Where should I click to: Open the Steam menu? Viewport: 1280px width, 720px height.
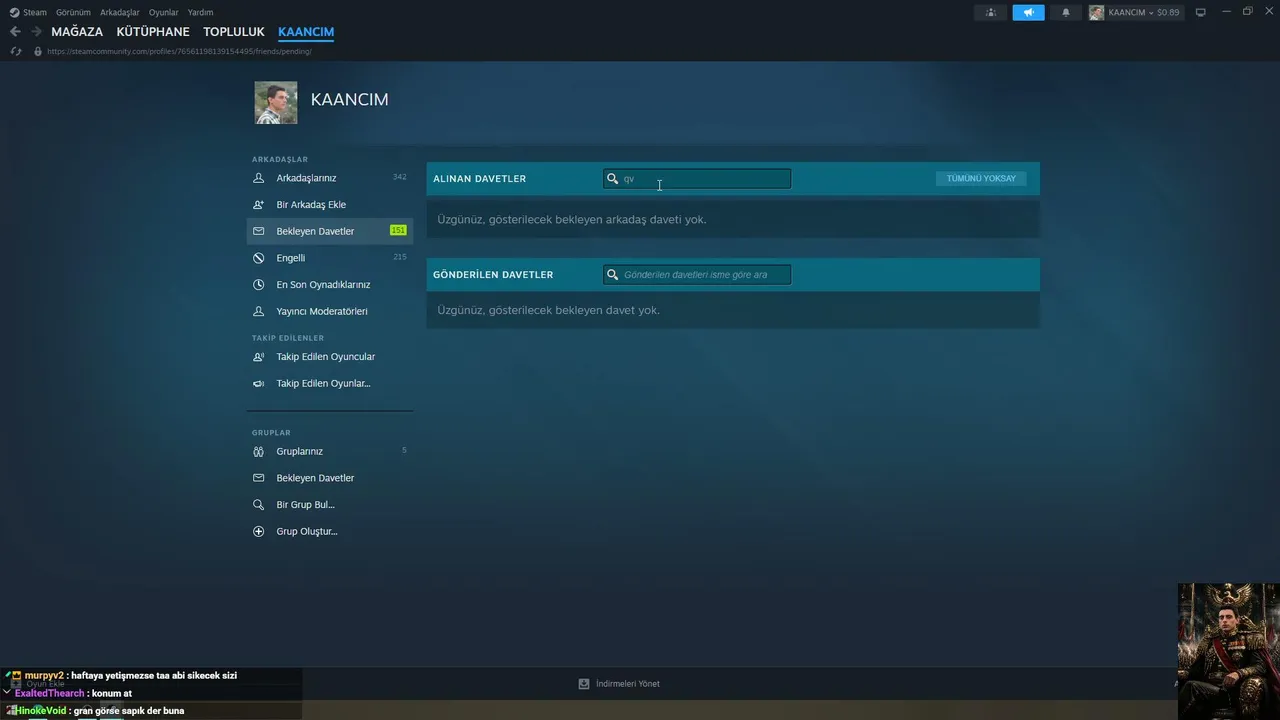point(35,12)
